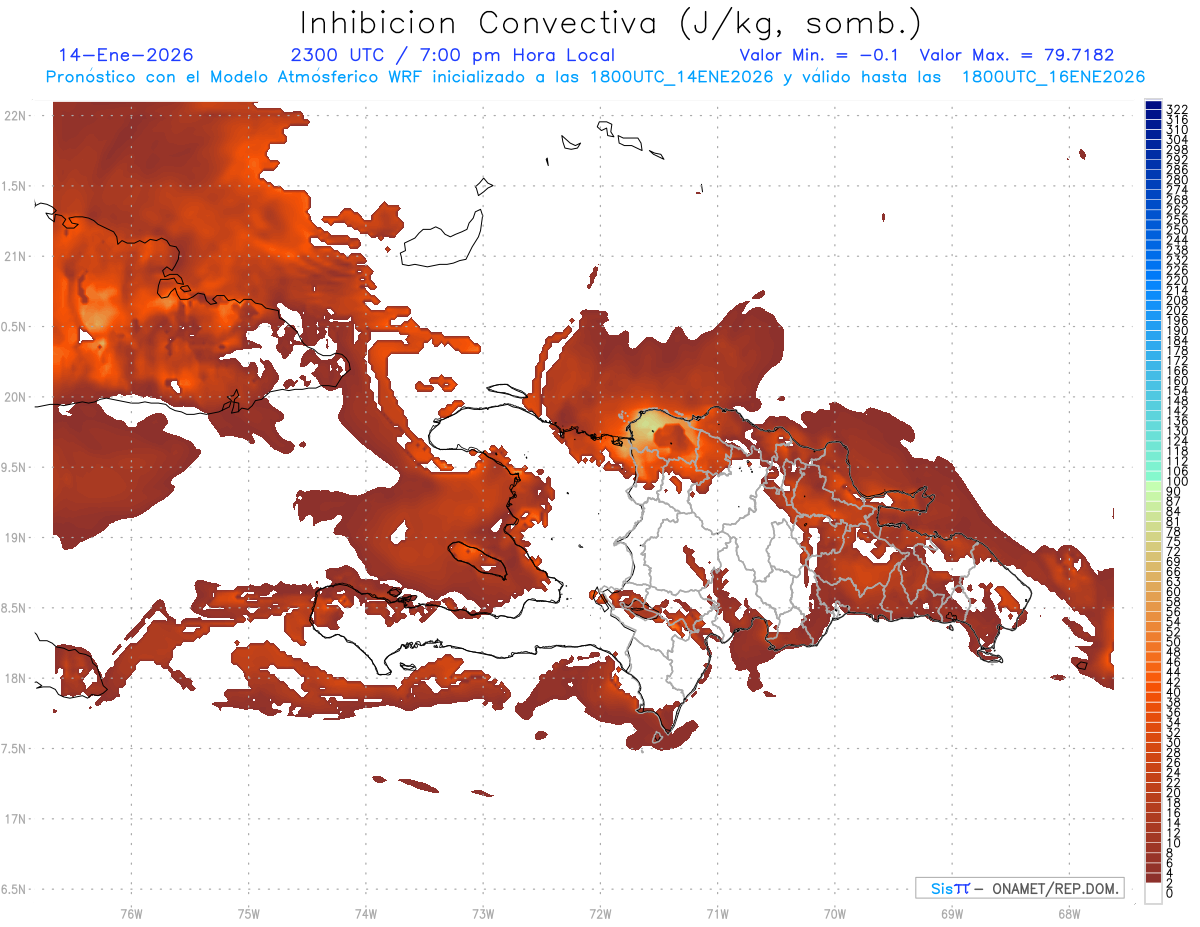Click the '20N' latitude label
This screenshot has height=927, width=1200.
point(17,397)
